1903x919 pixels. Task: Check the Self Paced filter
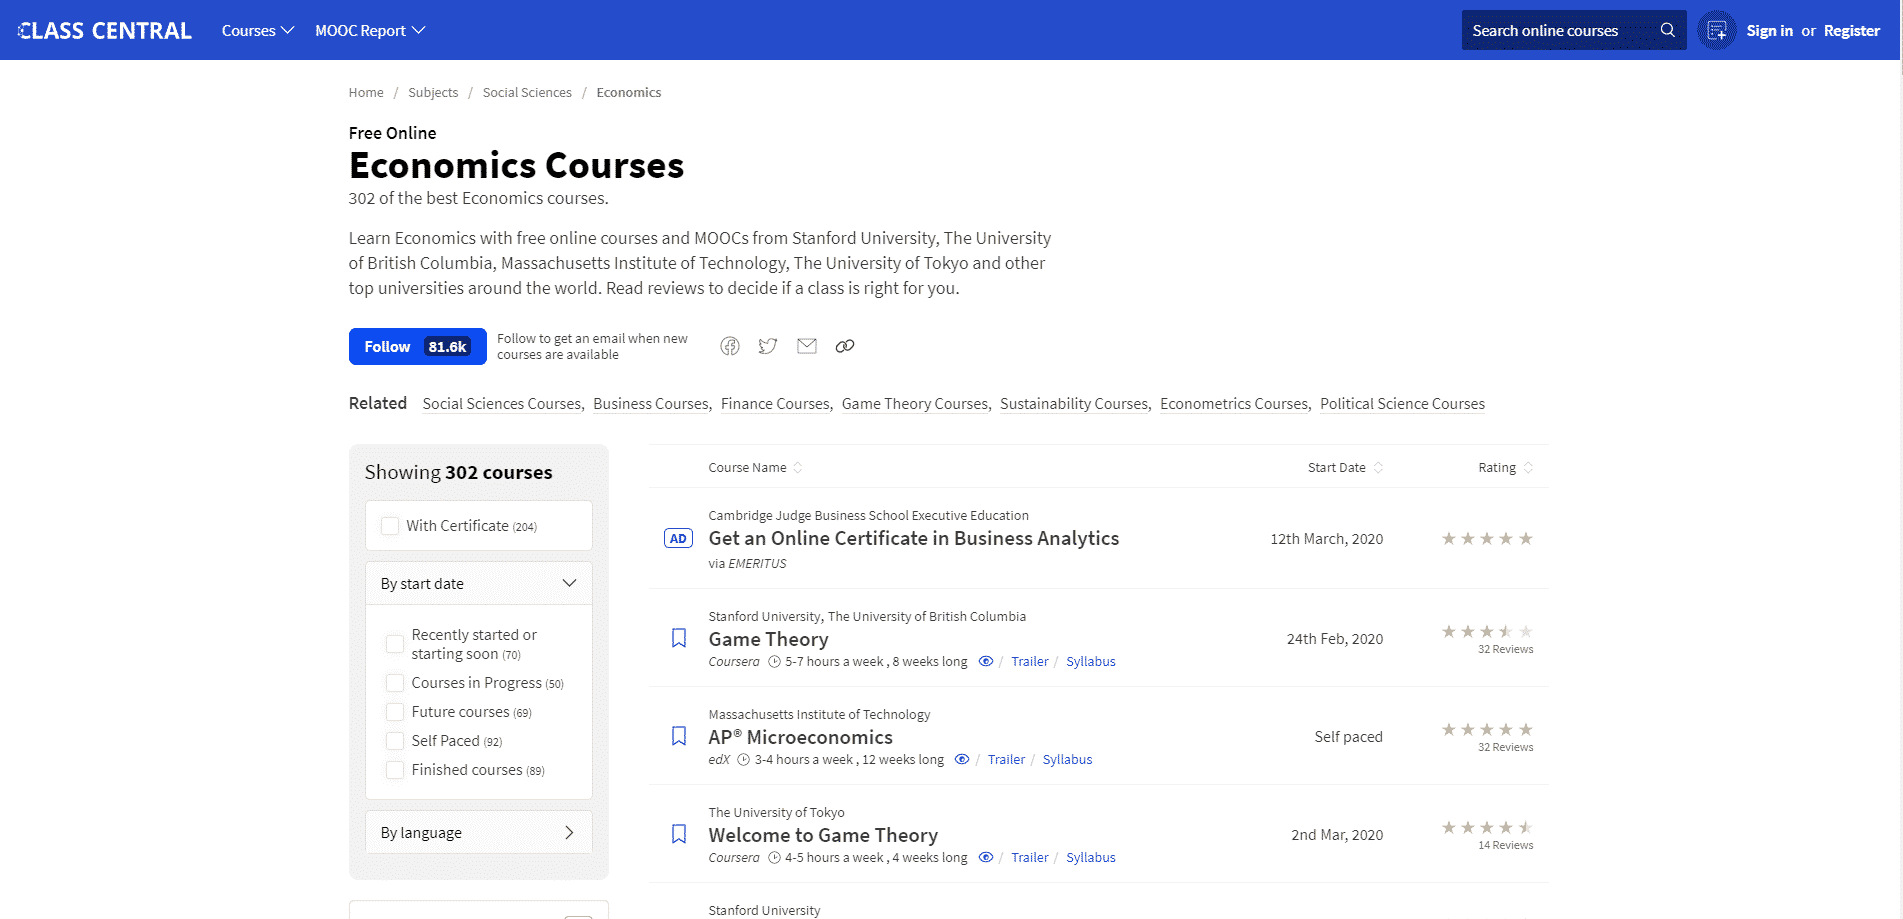coord(395,741)
